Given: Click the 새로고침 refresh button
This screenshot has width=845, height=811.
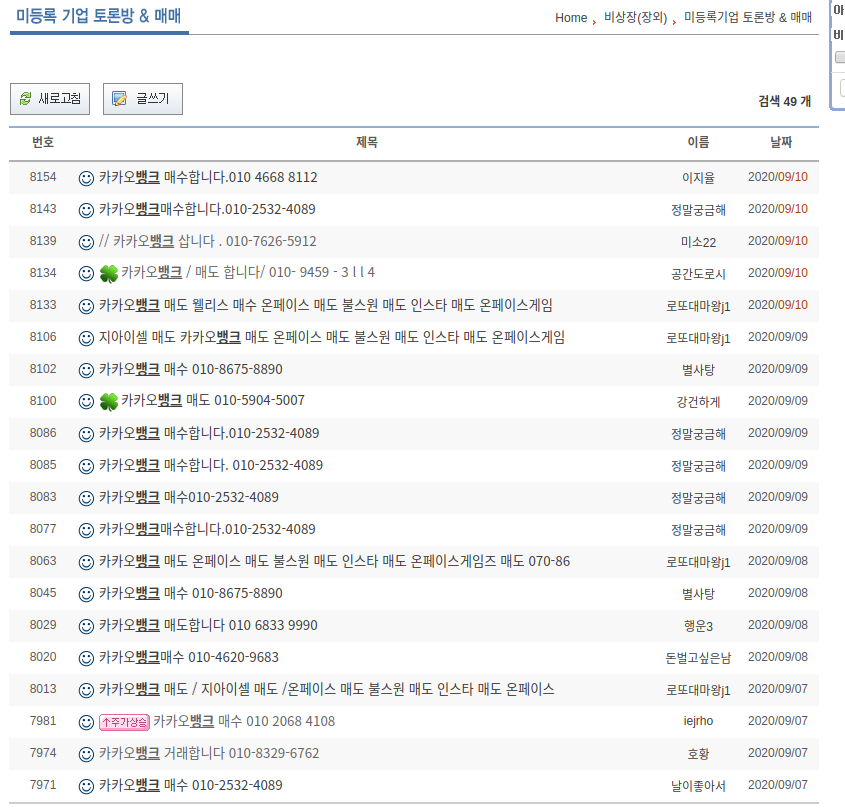Looking at the screenshot, I should pos(50,99).
